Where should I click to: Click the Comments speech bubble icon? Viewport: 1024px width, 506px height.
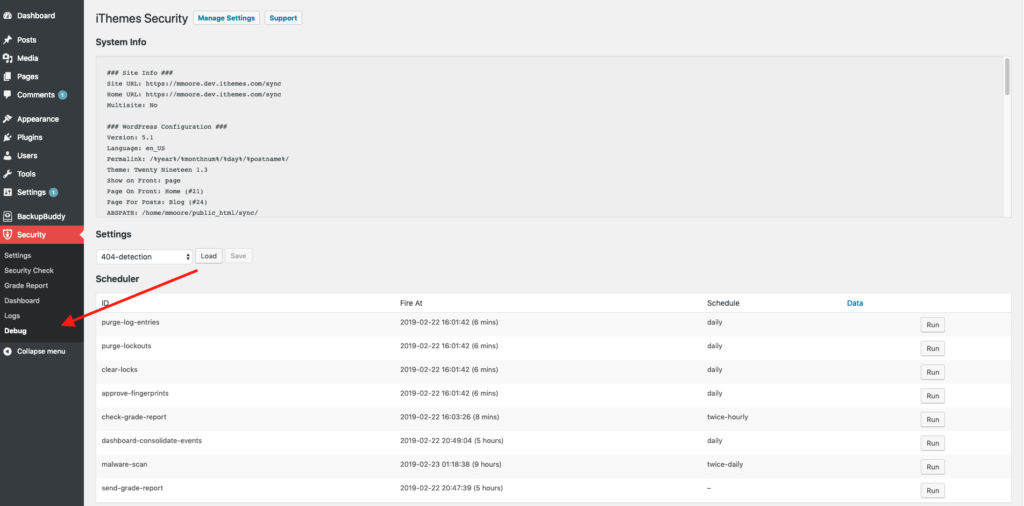coord(8,95)
